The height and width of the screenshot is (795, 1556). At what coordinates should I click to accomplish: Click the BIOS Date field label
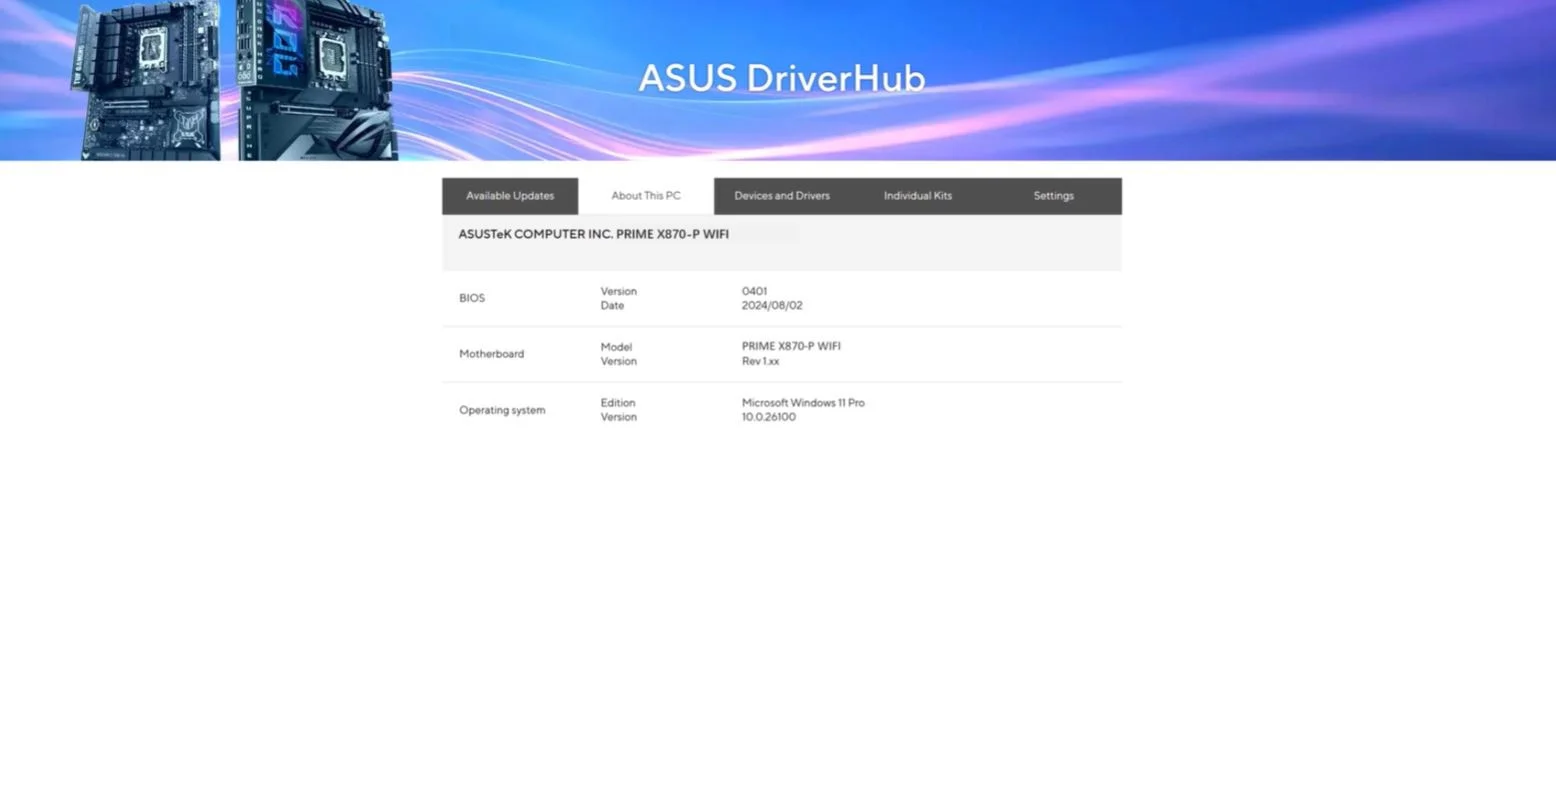click(x=612, y=306)
